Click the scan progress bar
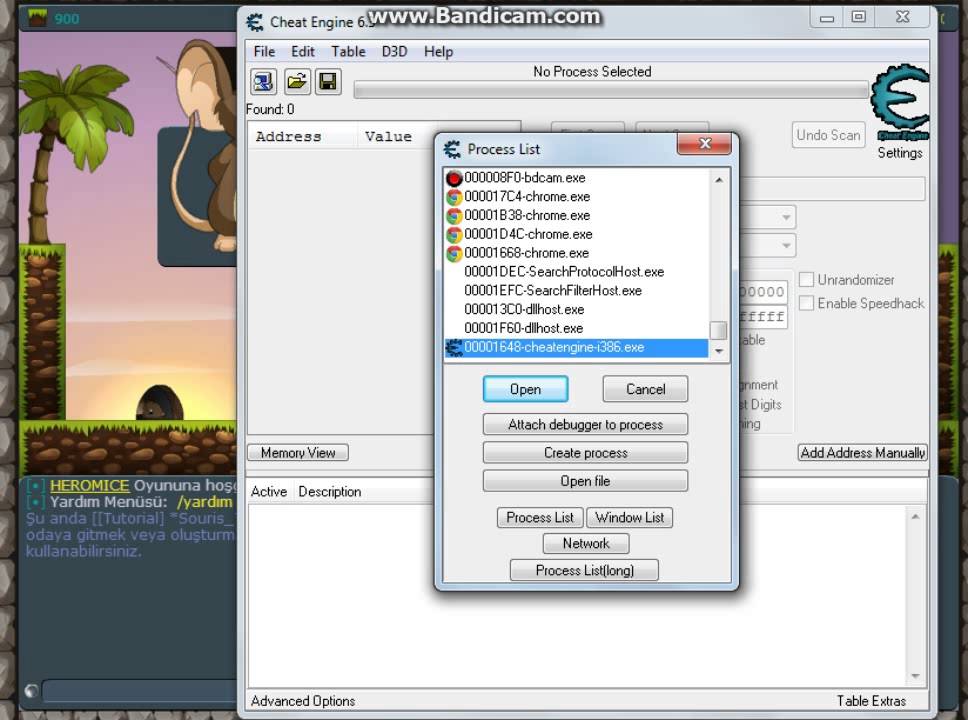 611,90
